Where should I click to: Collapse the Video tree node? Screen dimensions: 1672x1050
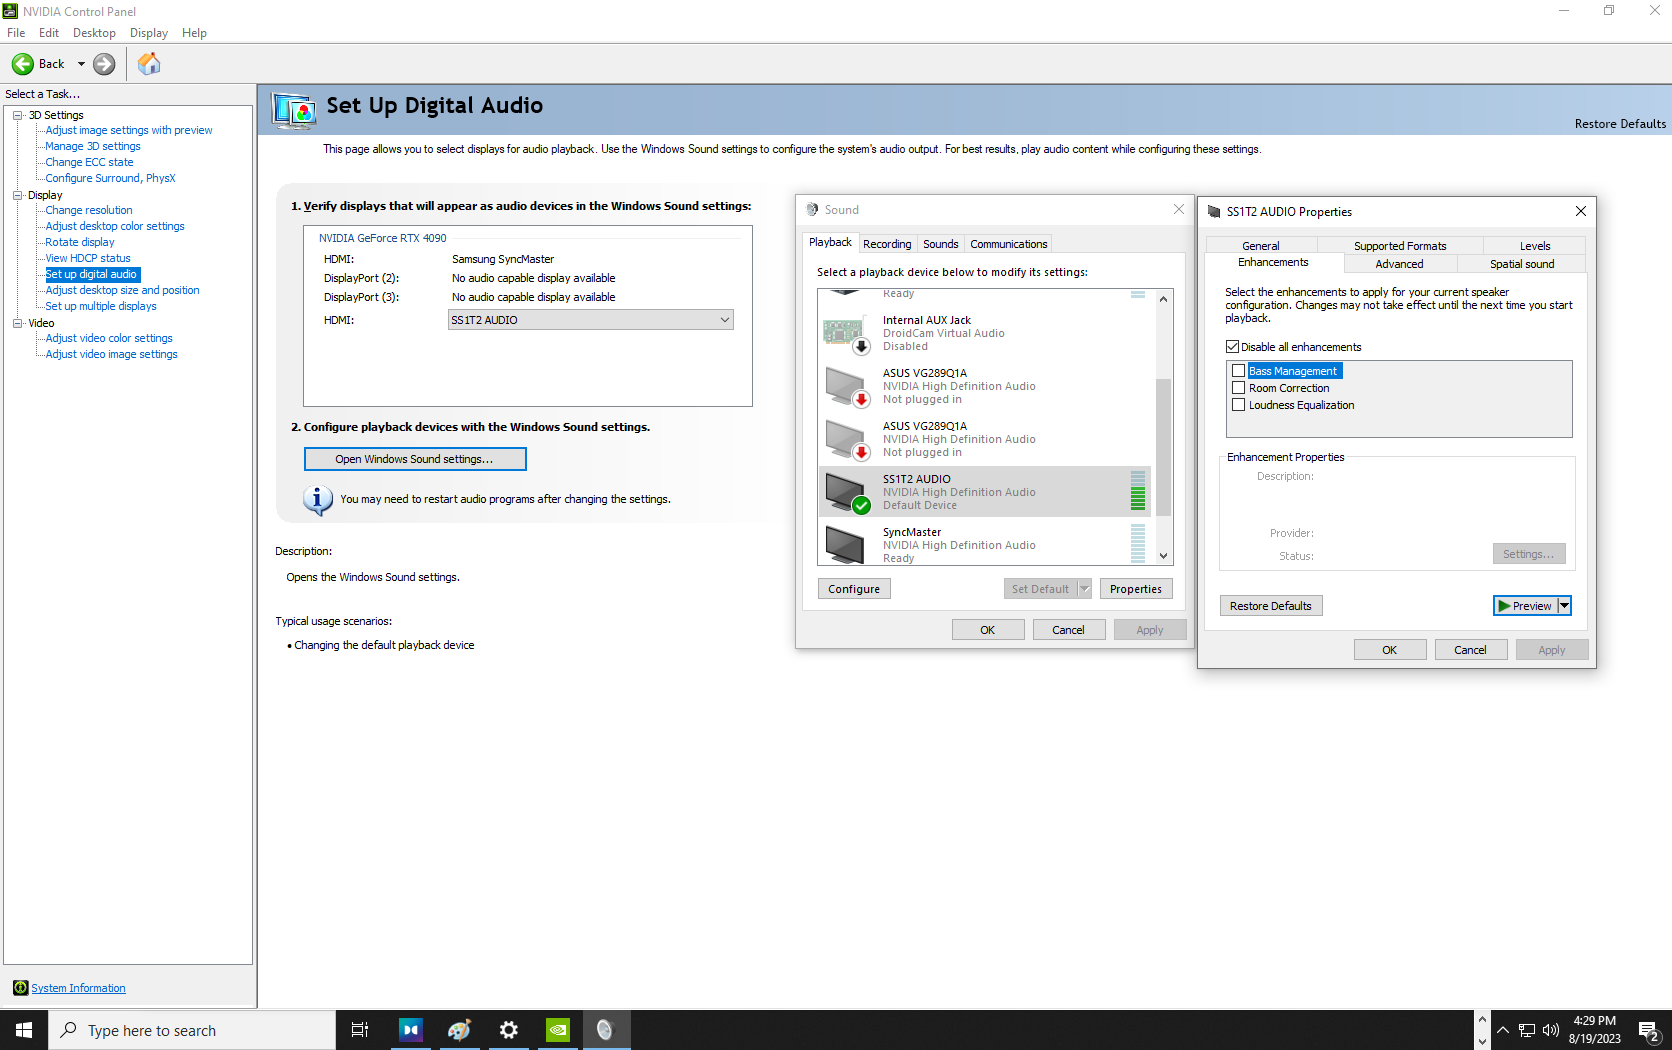coord(17,323)
